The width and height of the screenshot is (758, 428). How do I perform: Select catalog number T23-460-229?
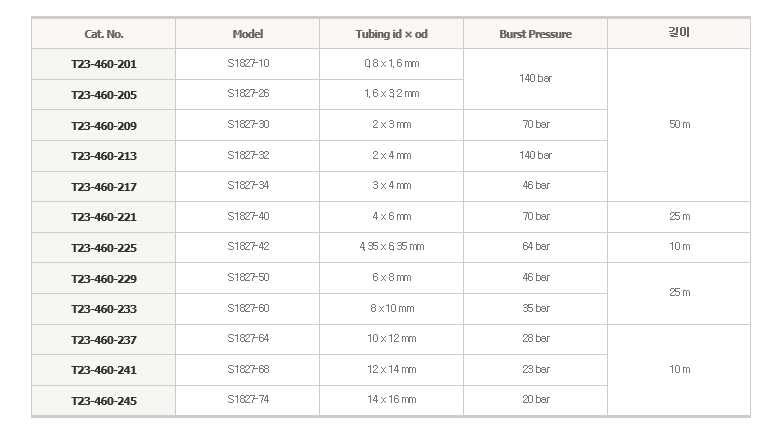click(104, 279)
